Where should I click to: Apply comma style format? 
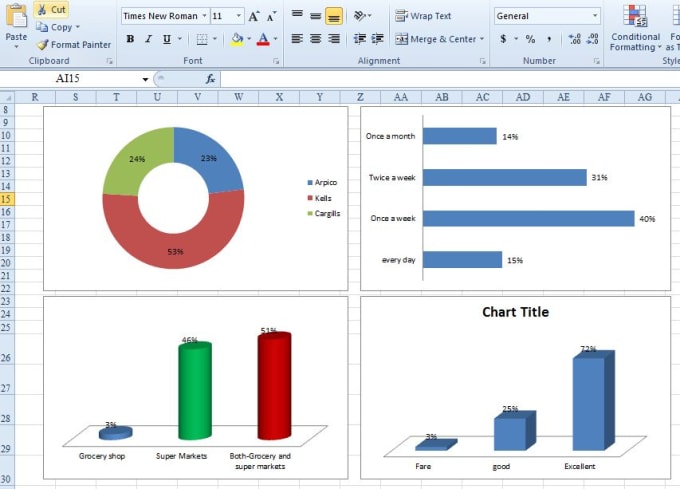coord(549,39)
